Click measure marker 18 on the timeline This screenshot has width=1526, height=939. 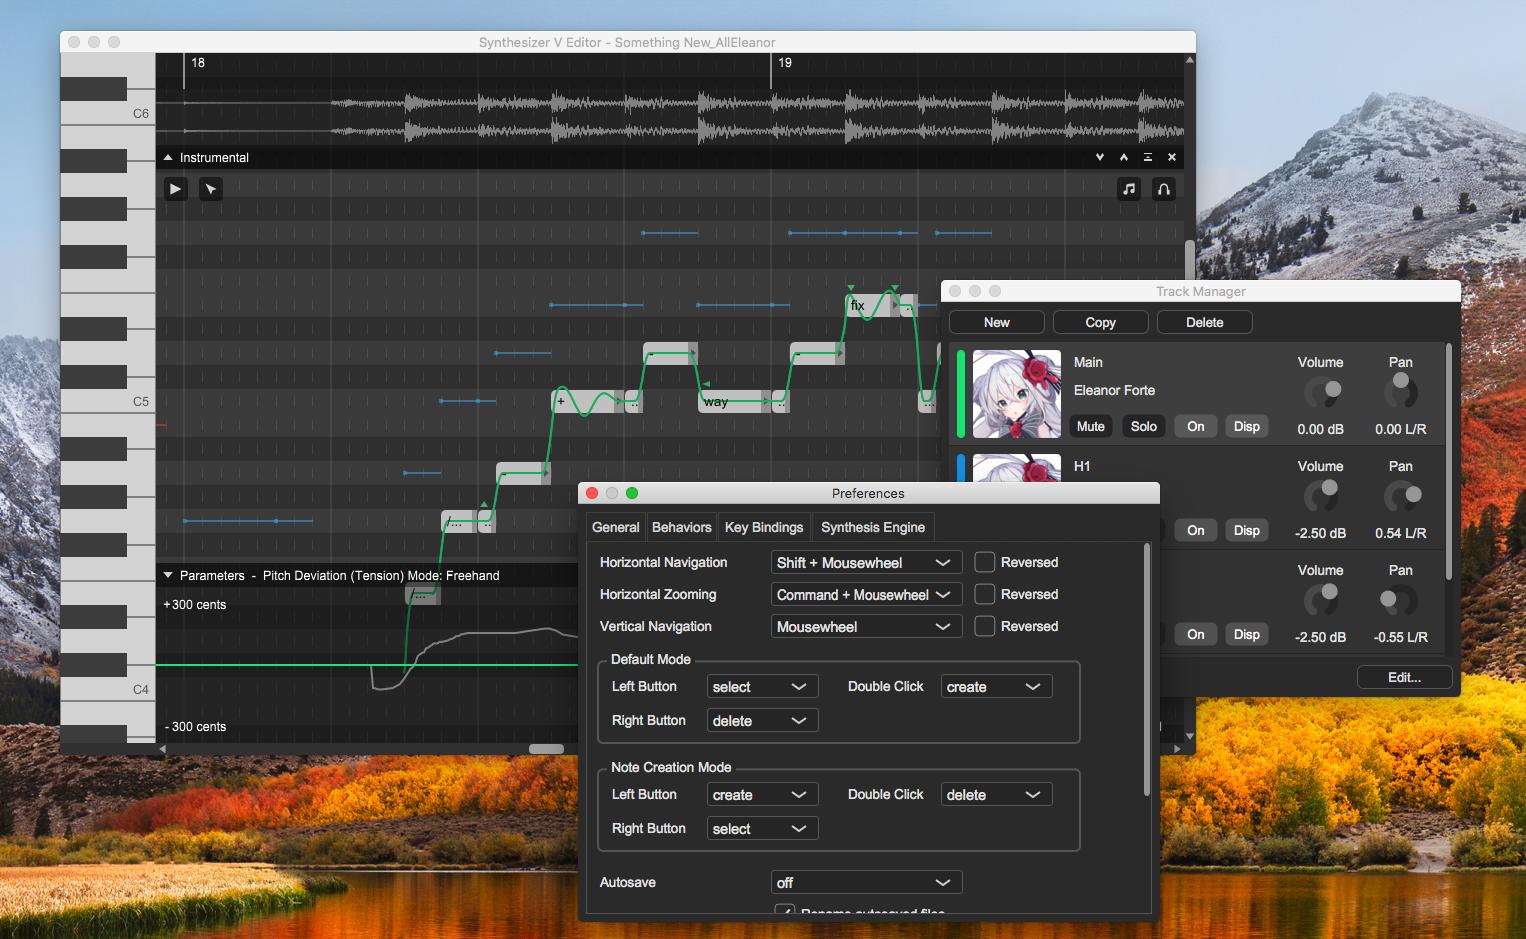[198, 63]
